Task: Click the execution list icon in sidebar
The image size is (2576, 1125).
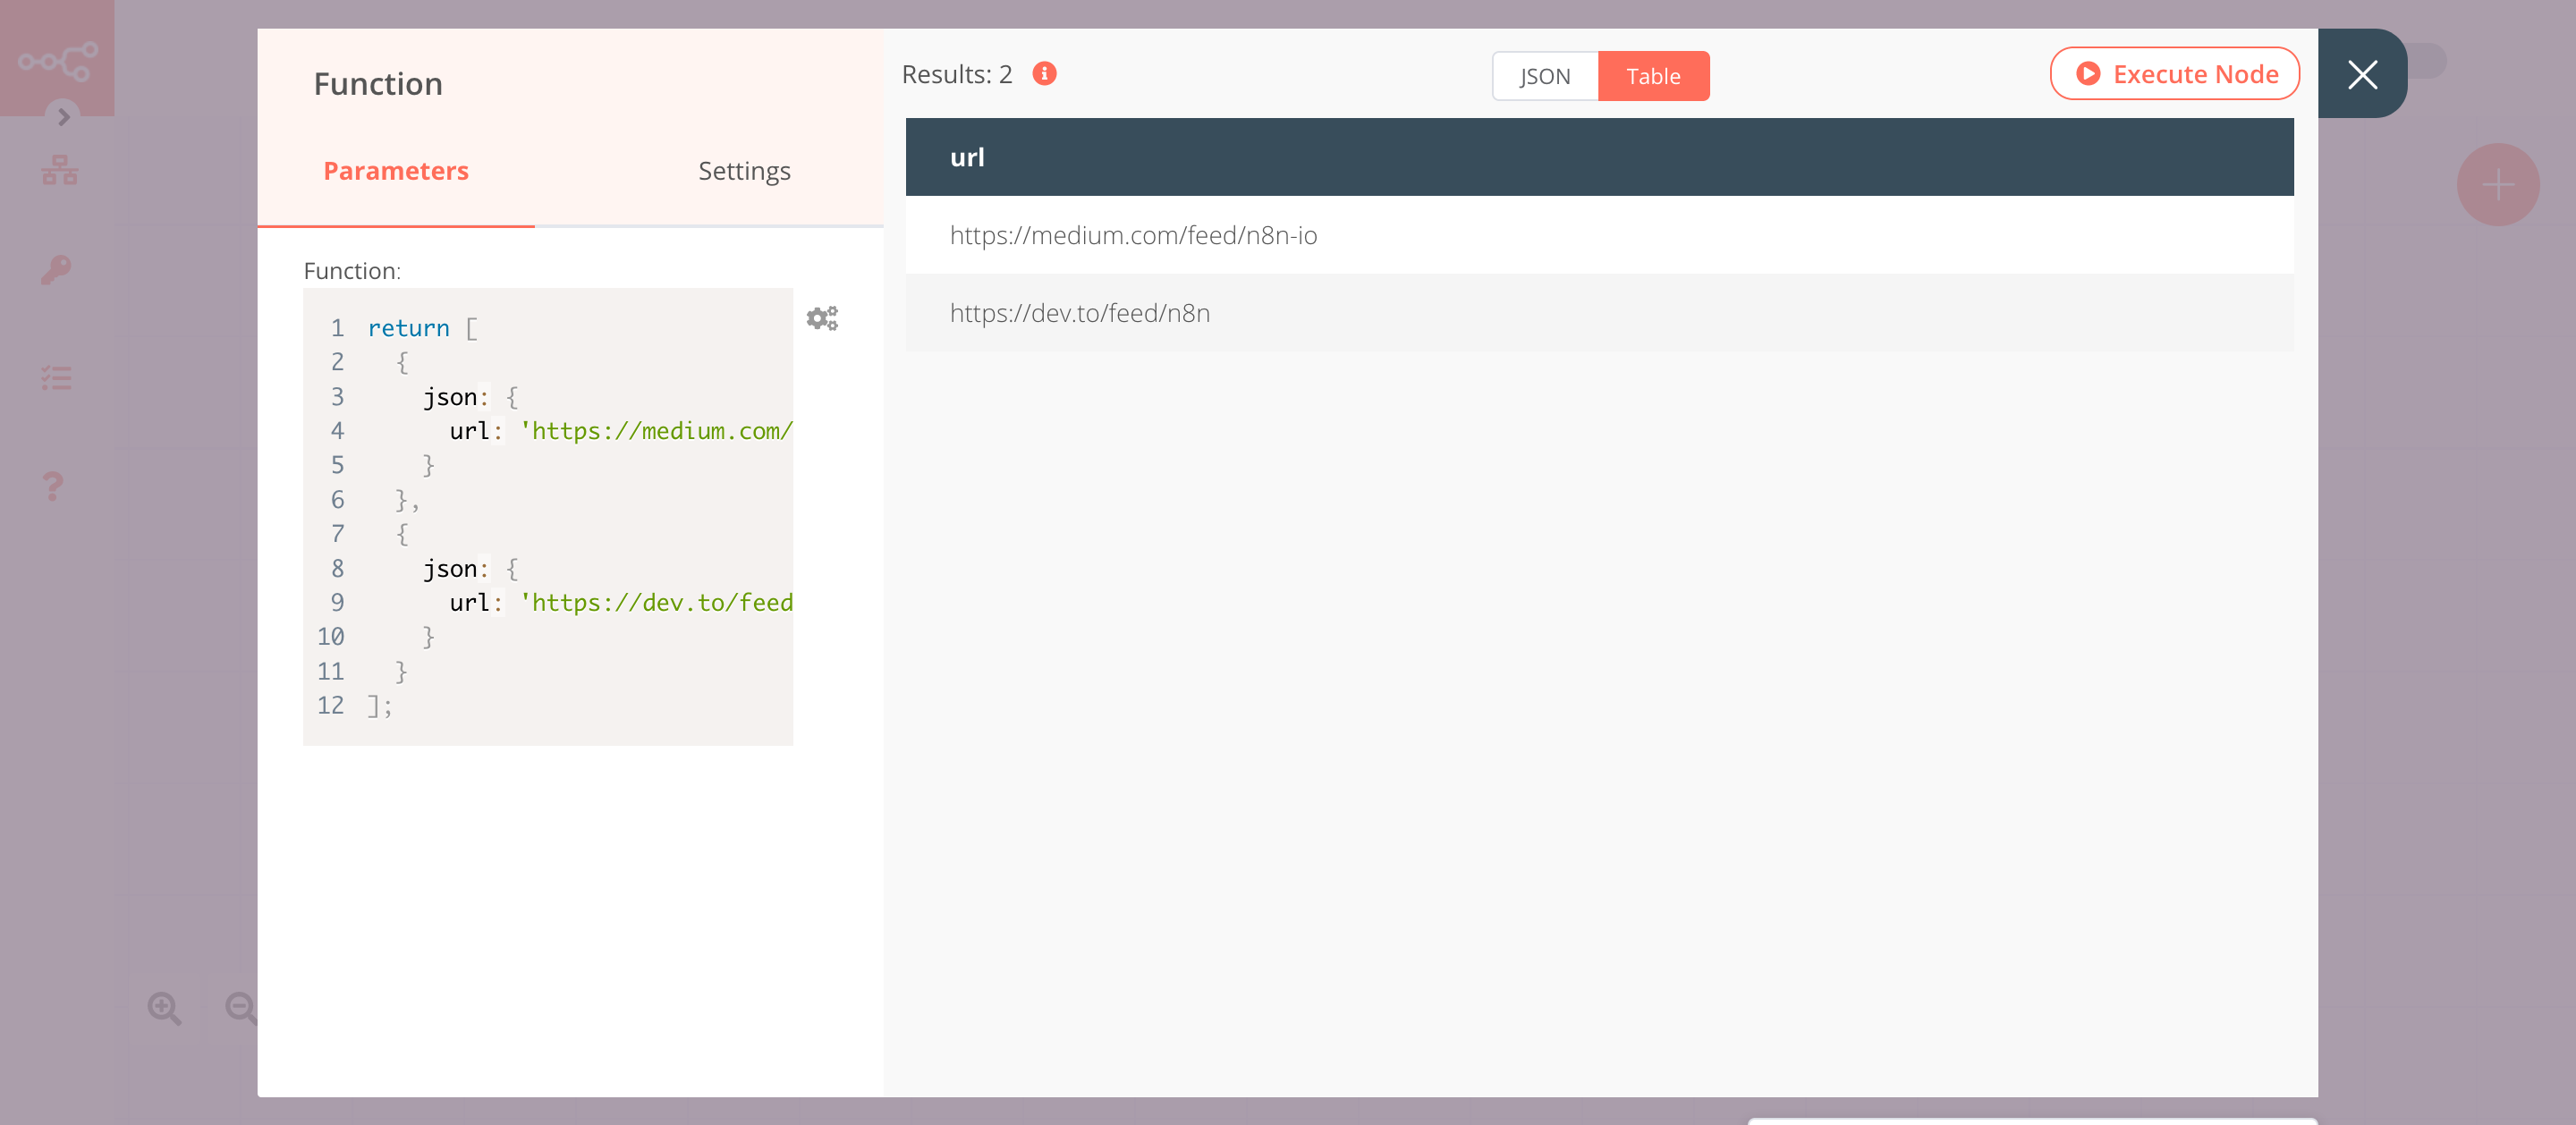Action: coord(55,376)
